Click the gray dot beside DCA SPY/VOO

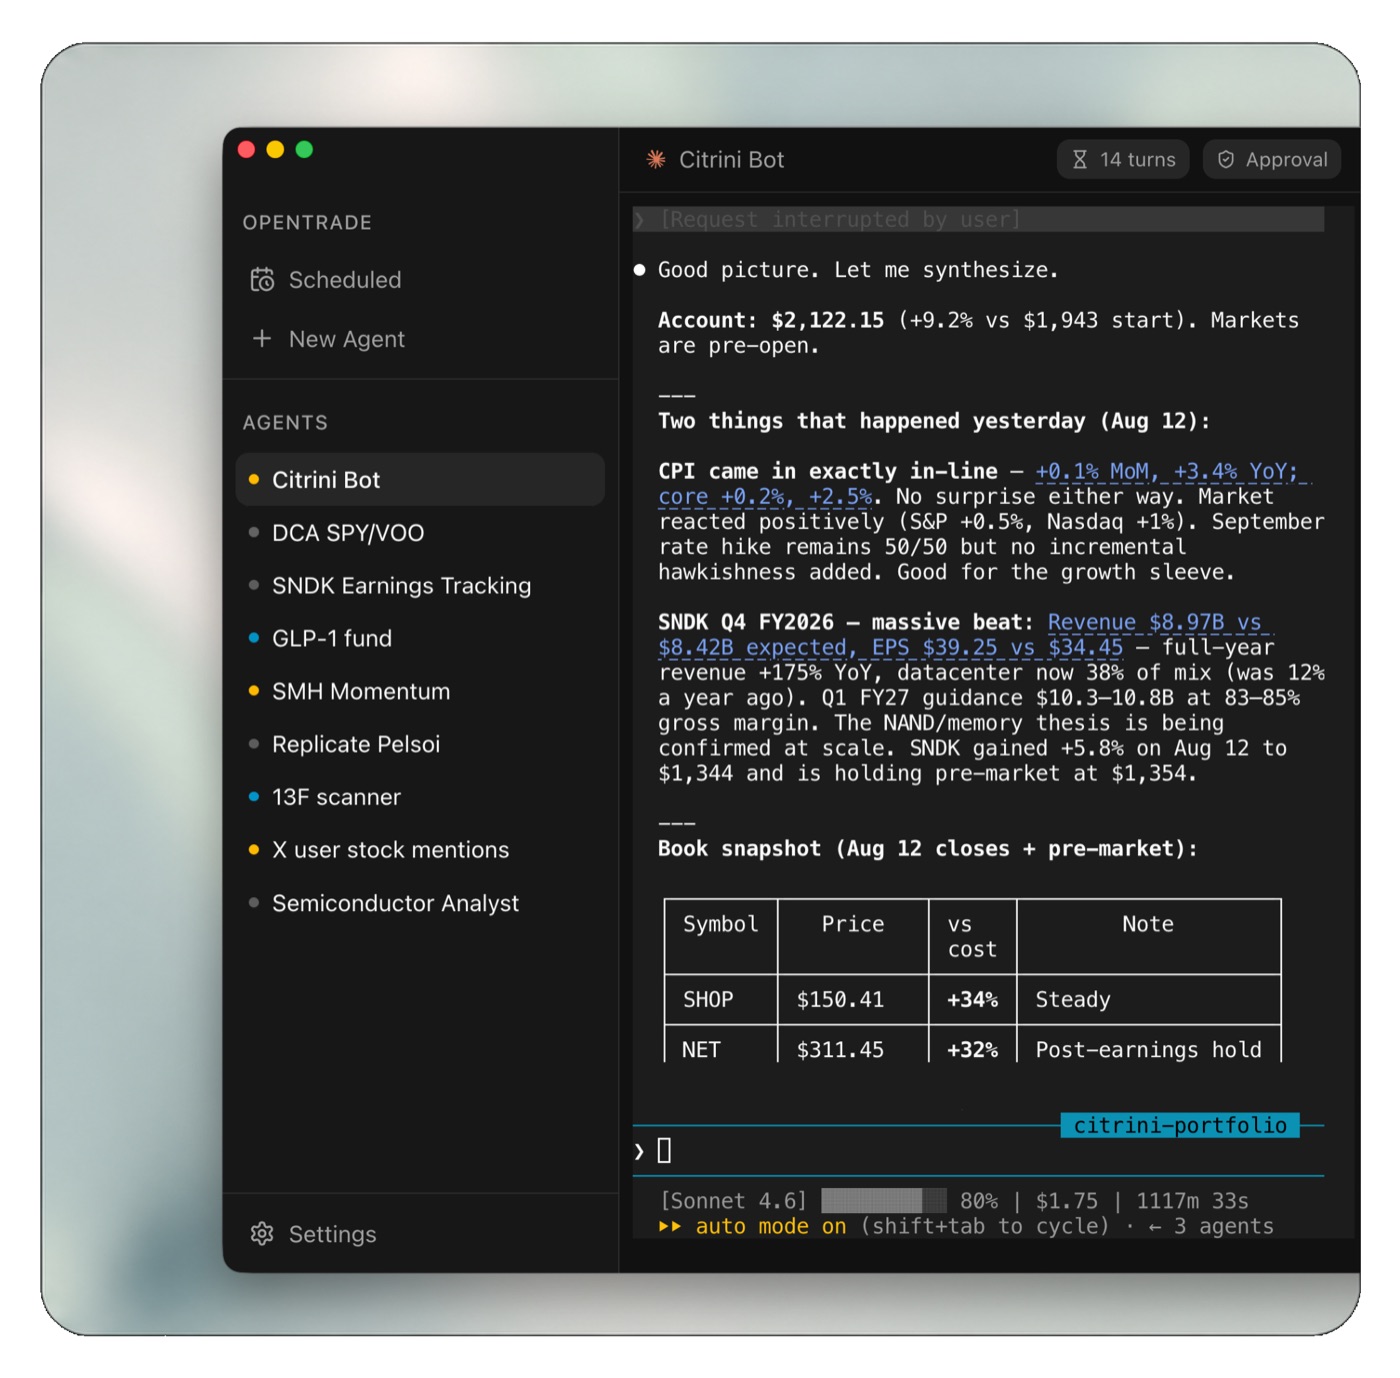pyautogui.click(x=254, y=532)
